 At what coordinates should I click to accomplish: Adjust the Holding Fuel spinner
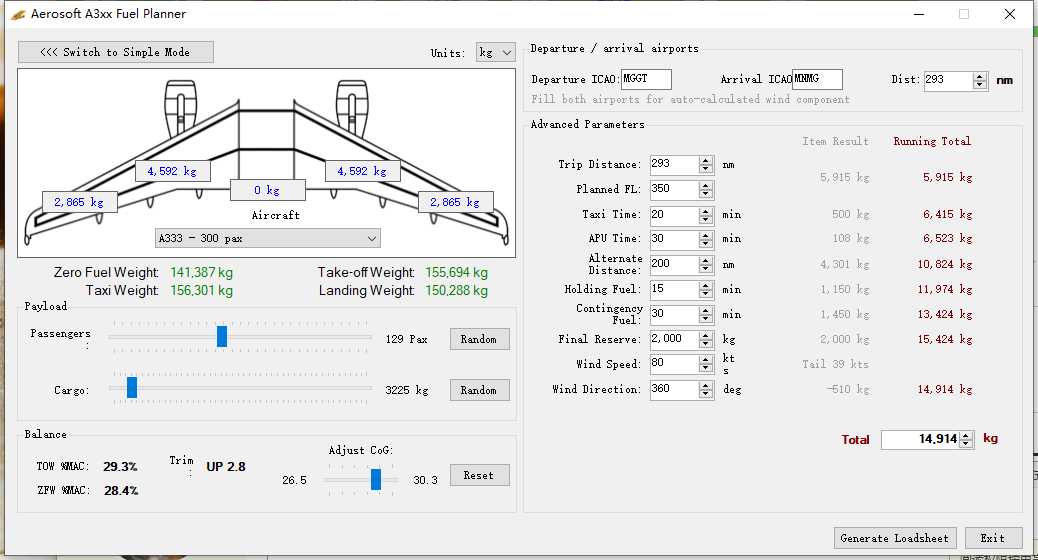[x=706, y=289]
